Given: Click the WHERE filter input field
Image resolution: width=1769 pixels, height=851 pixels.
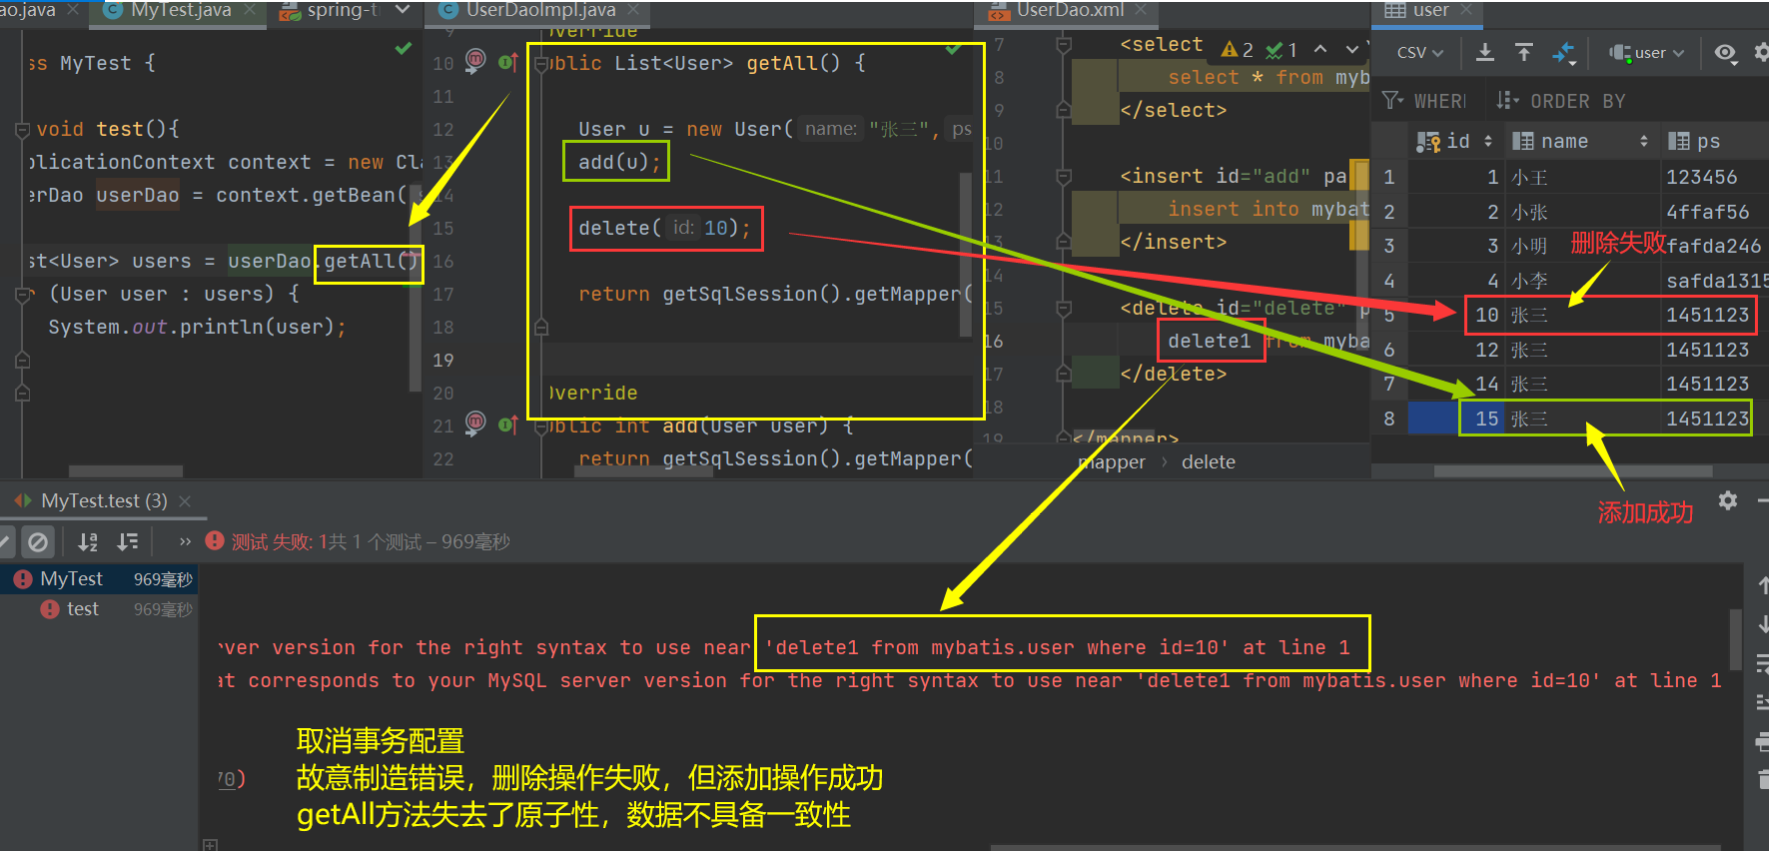Looking at the screenshot, I should click(1440, 101).
